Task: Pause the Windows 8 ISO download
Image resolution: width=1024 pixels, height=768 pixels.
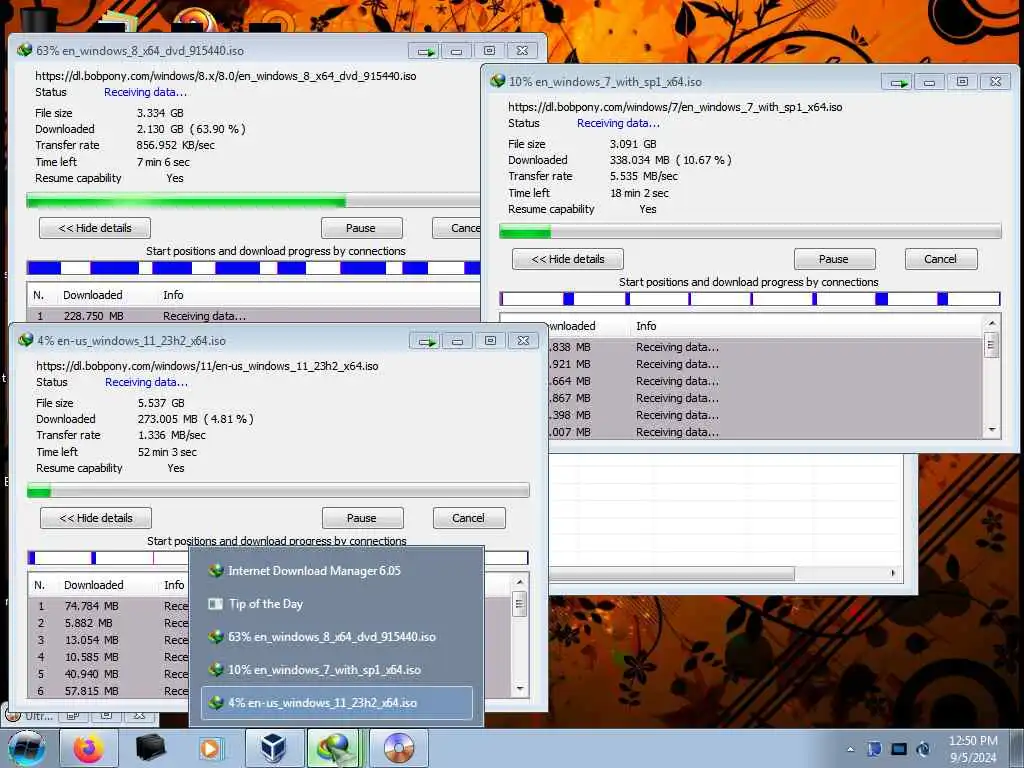Action: (x=361, y=228)
